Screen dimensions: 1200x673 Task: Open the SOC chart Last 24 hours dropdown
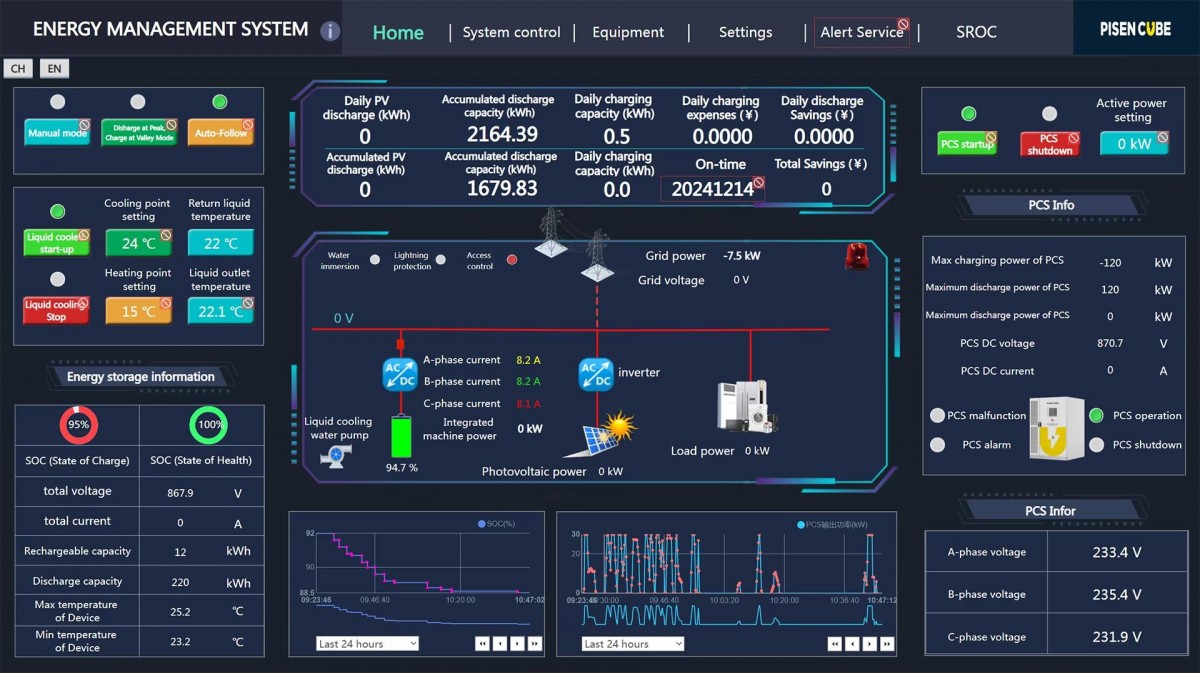pos(367,644)
